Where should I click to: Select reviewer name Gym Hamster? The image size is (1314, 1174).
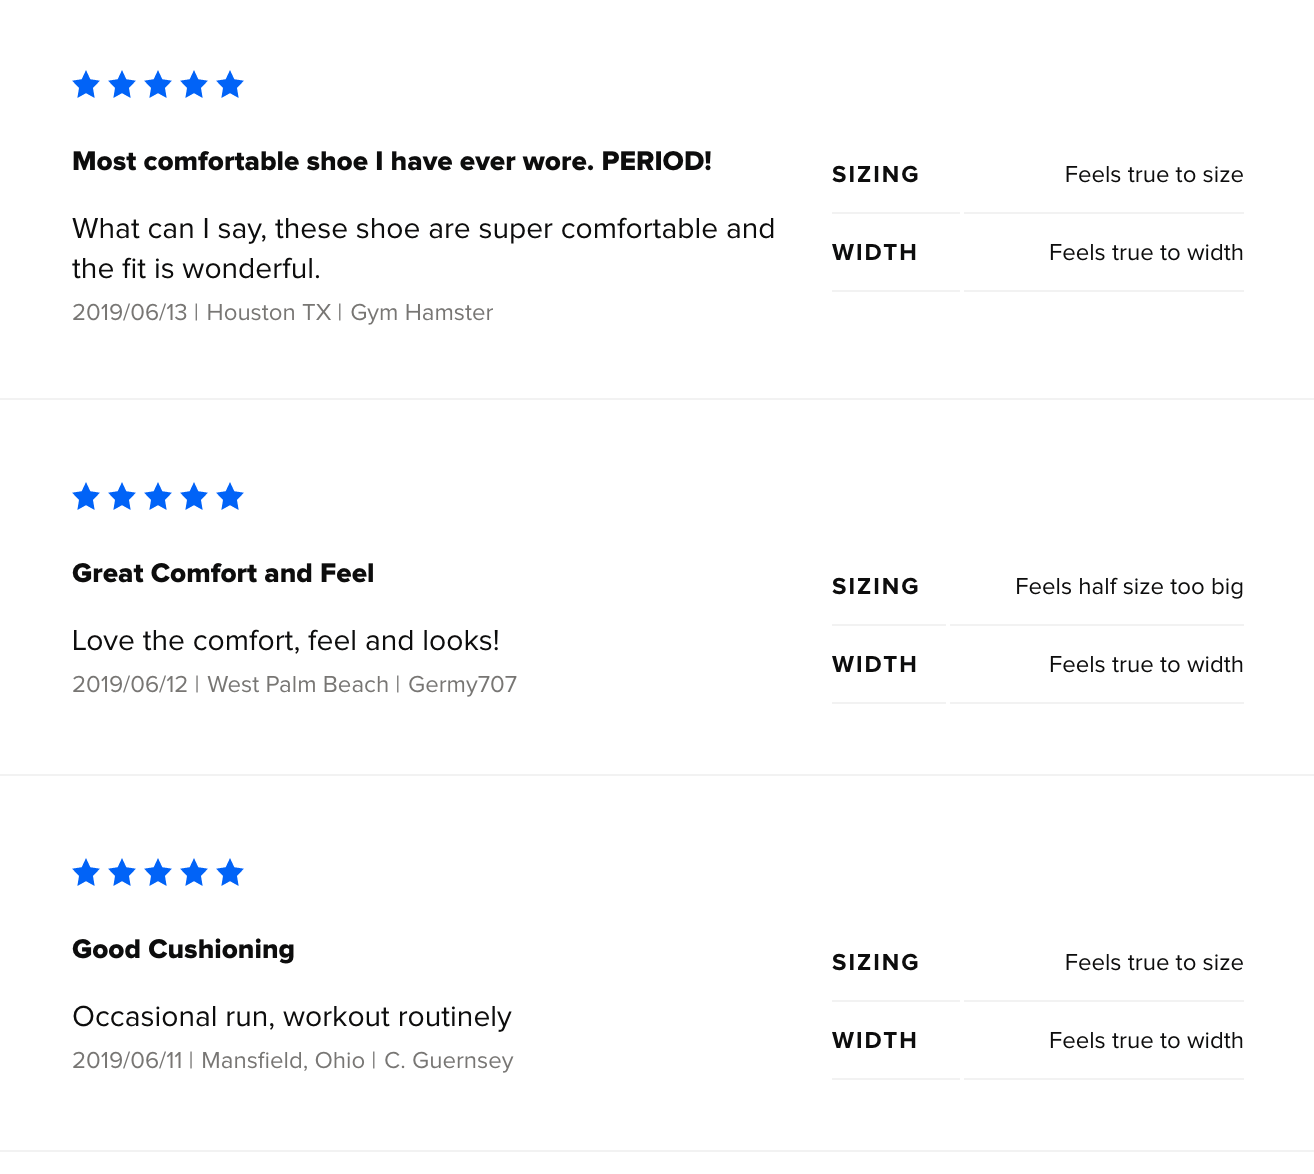coord(421,313)
